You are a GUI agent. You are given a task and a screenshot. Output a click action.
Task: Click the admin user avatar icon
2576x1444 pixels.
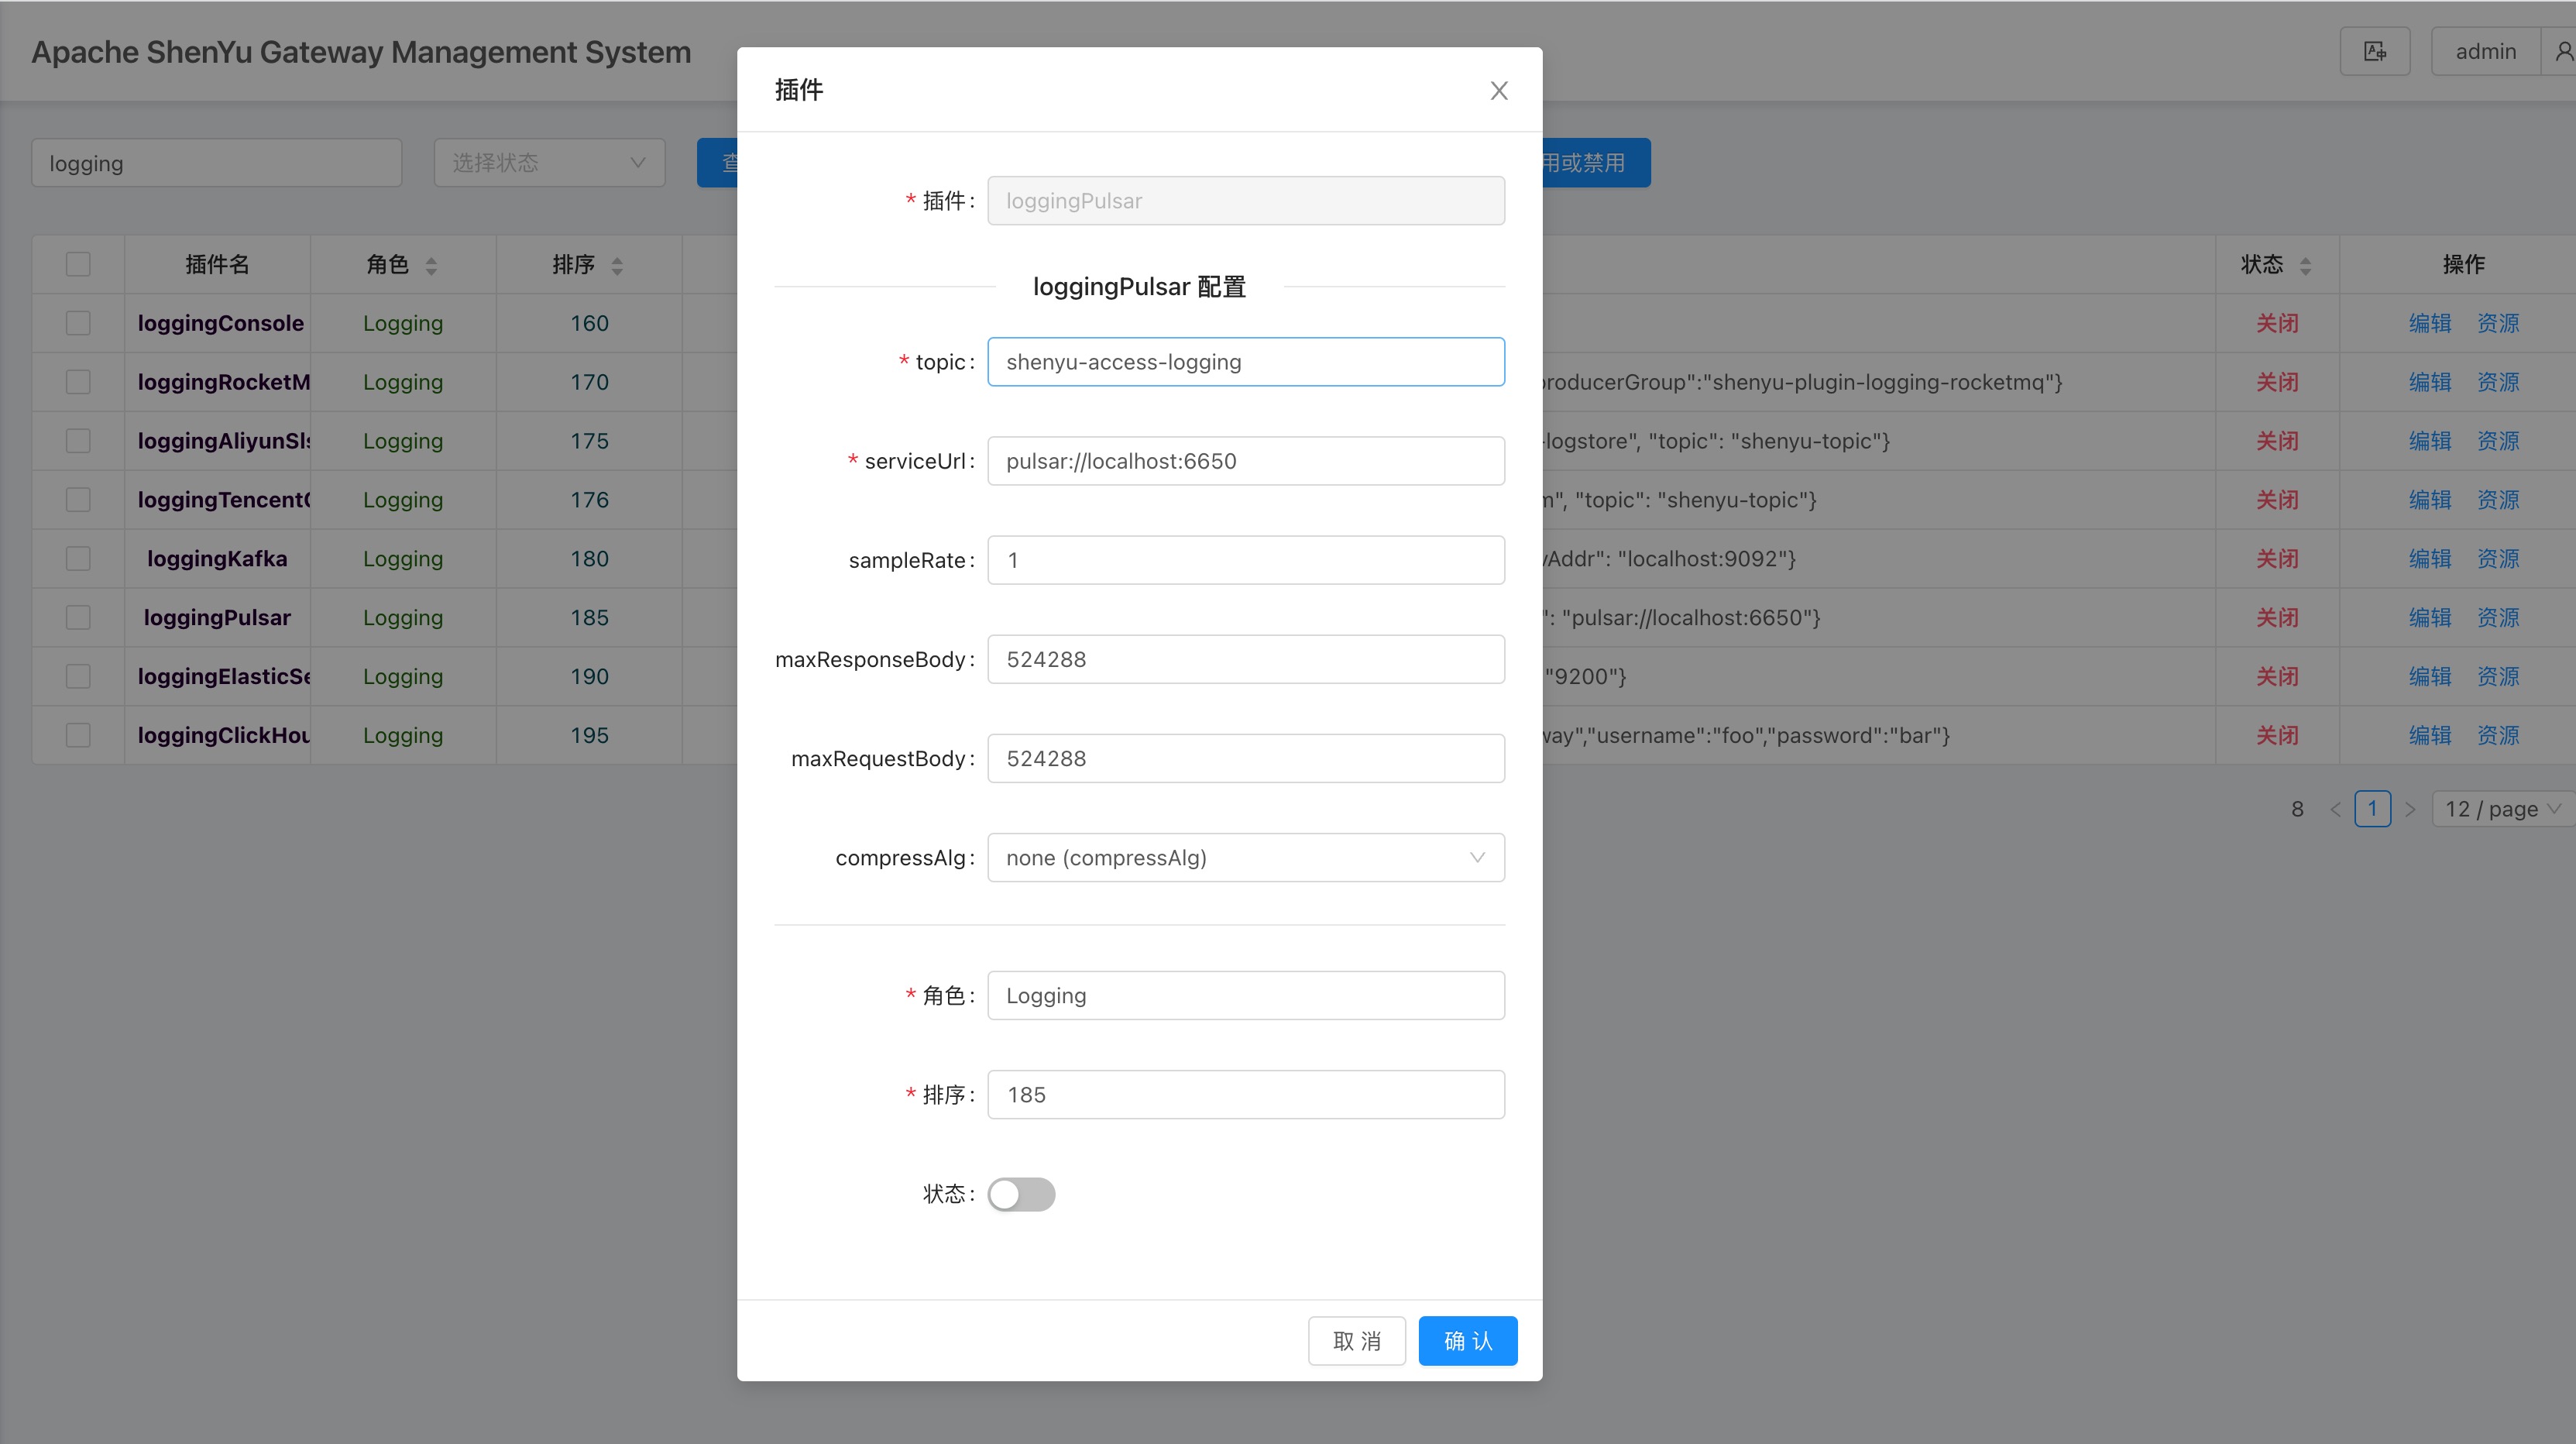pos(2564,52)
